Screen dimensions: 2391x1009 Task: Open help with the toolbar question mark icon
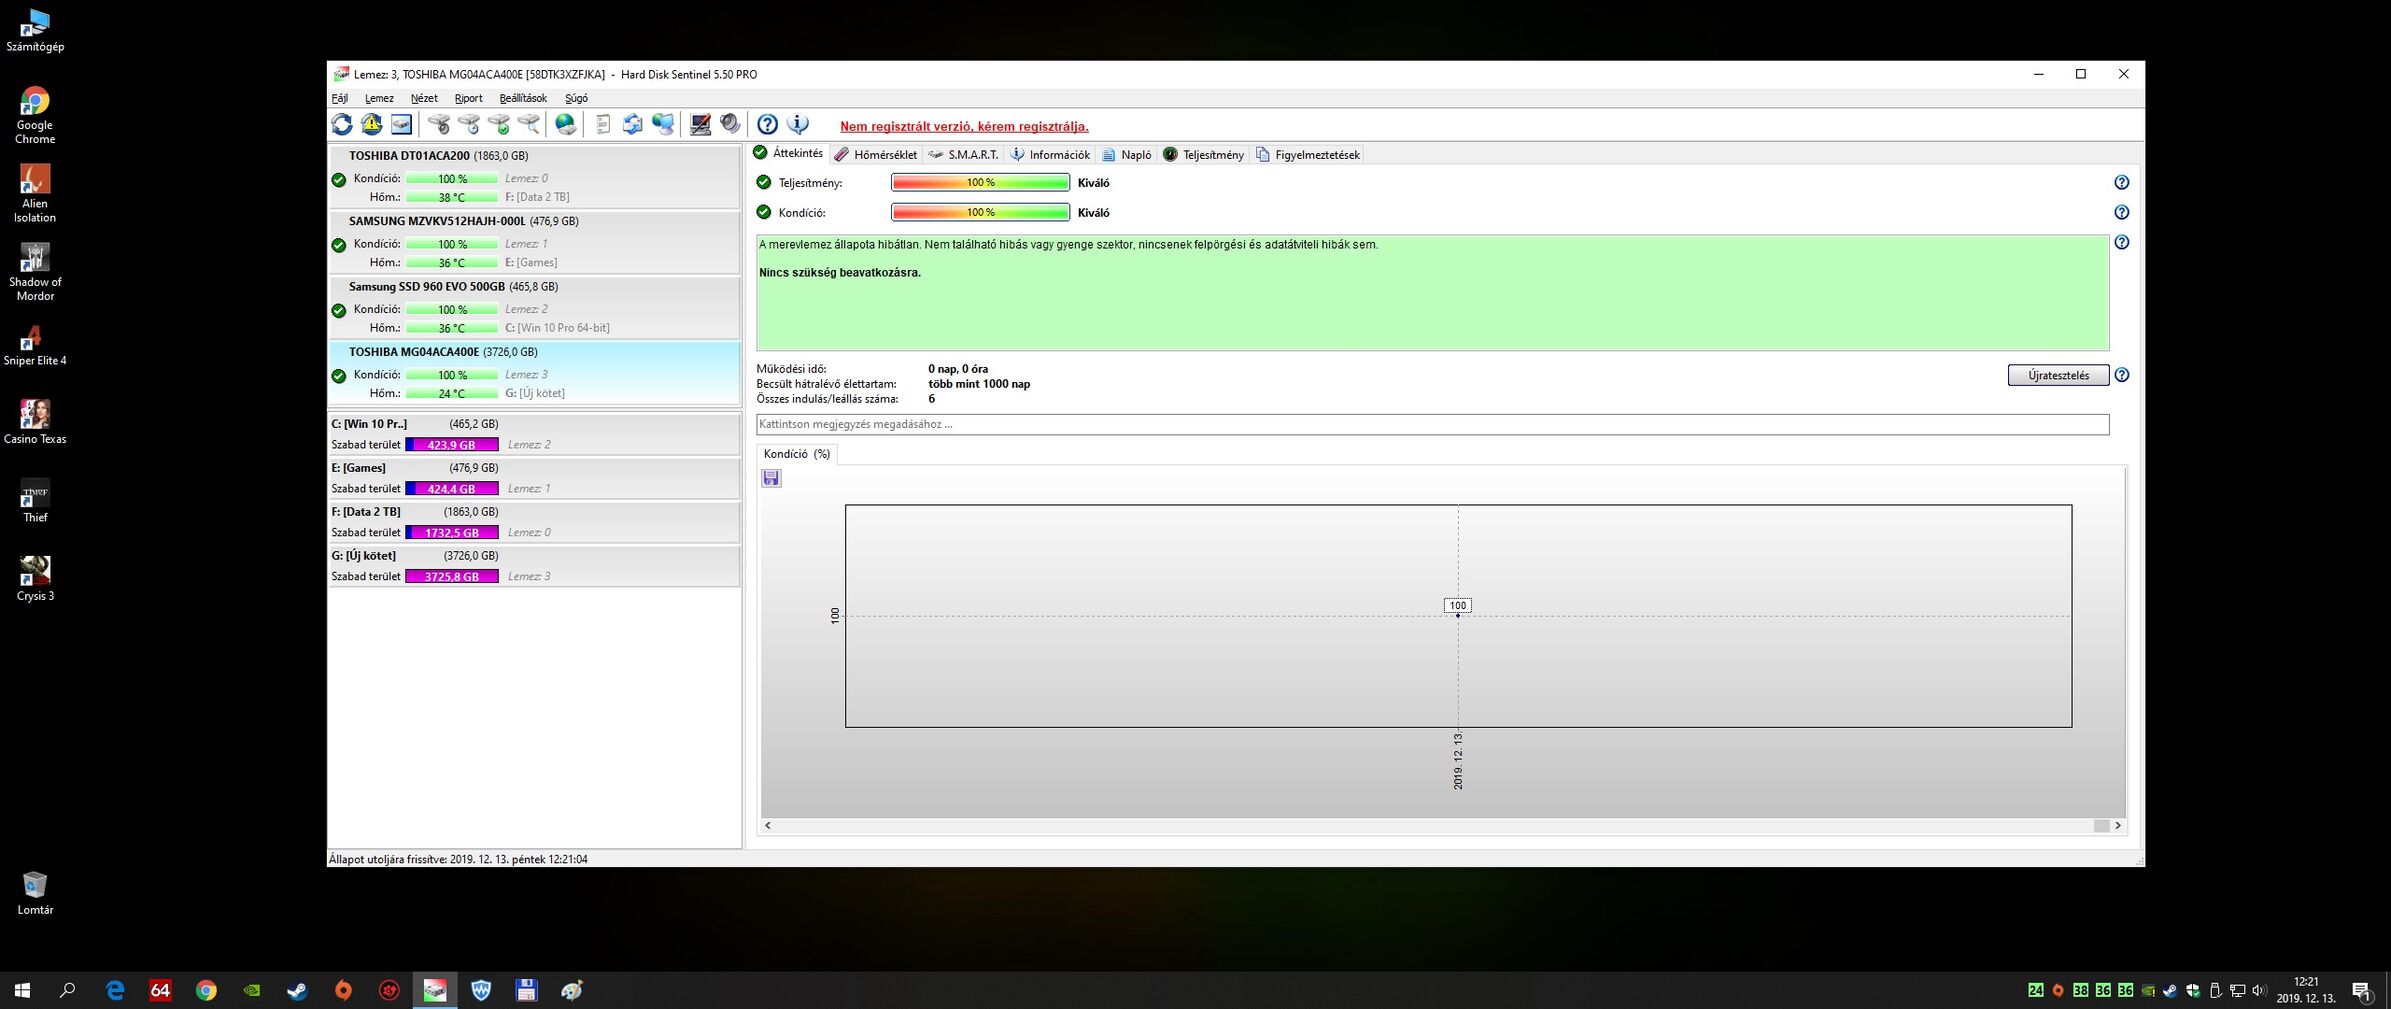pyautogui.click(x=767, y=124)
